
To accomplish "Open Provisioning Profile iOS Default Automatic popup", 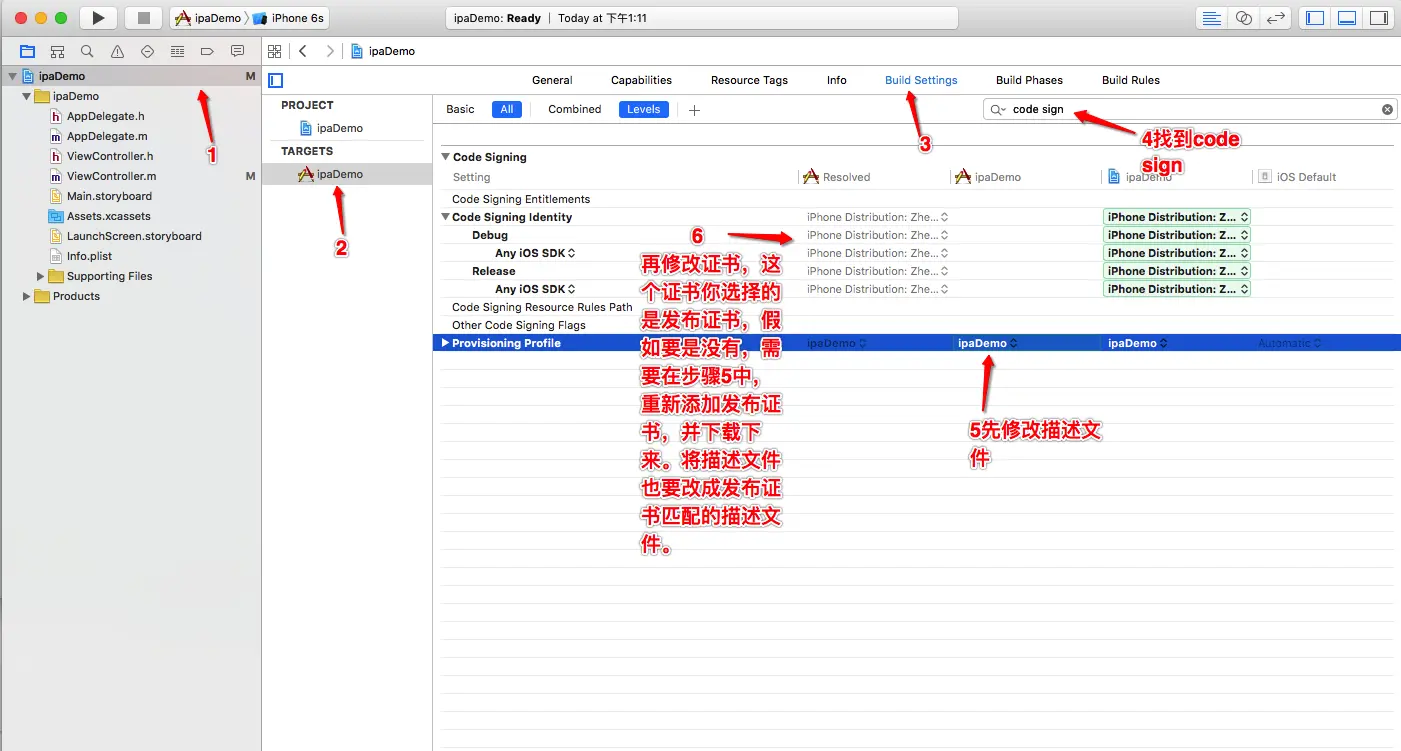I will [1289, 343].
